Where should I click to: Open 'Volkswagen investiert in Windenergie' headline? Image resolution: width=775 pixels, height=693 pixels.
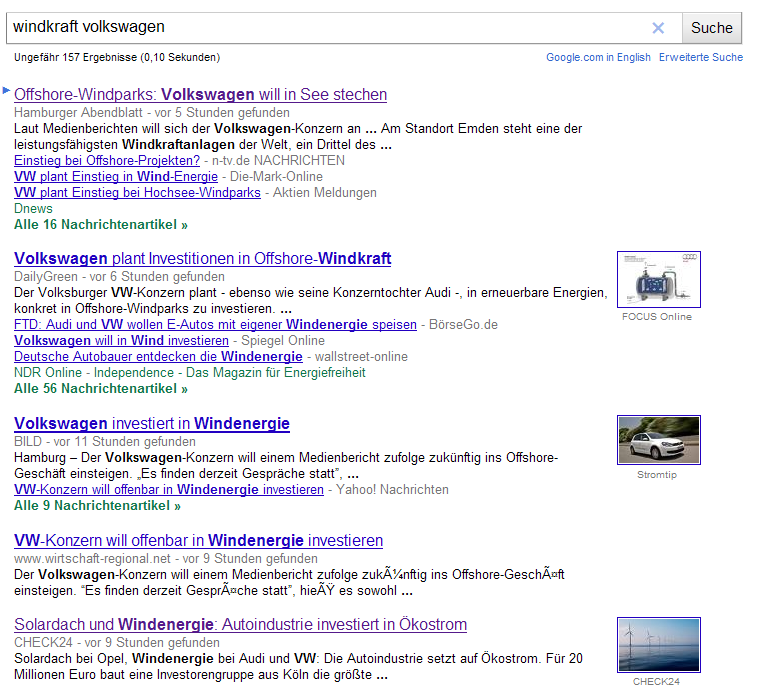(152, 424)
